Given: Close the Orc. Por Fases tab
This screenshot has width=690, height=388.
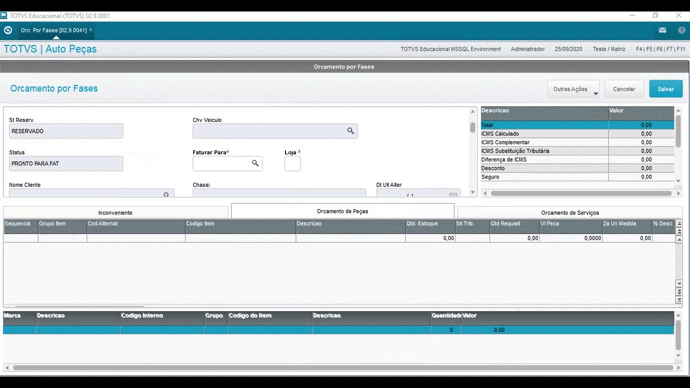Looking at the screenshot, I should (91, 30).
